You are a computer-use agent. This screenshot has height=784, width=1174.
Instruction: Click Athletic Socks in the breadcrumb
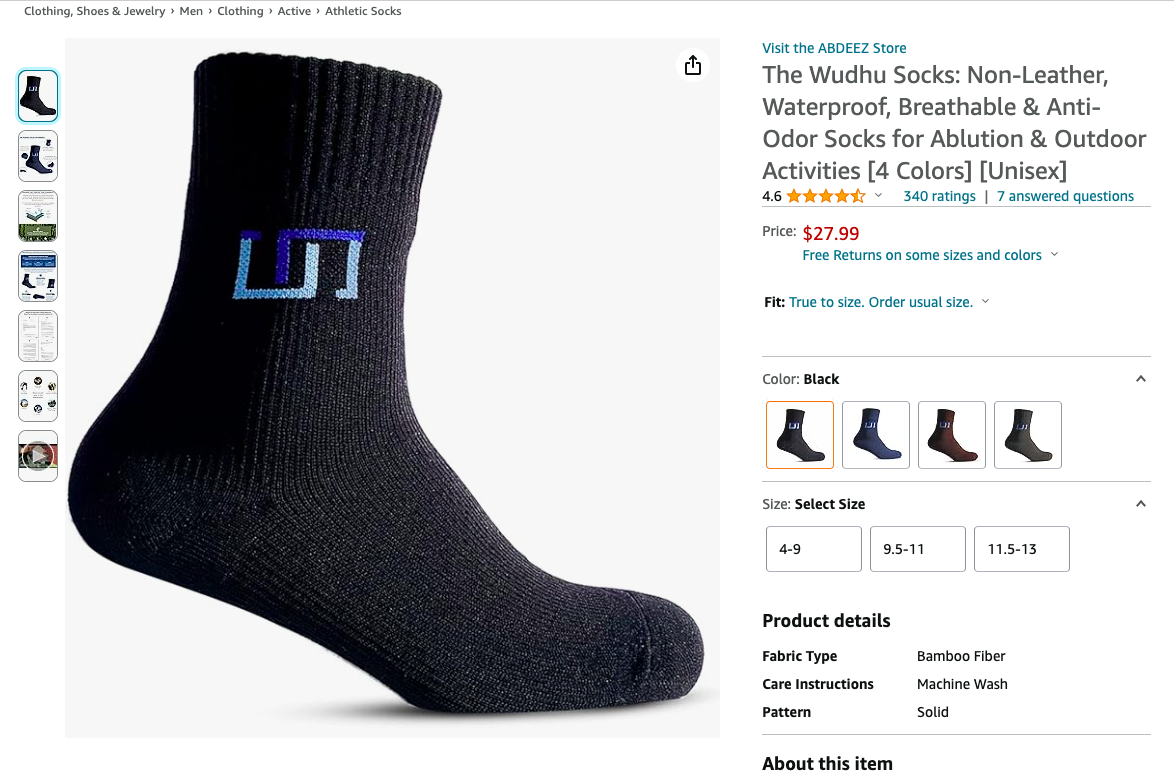coord(364,11)
